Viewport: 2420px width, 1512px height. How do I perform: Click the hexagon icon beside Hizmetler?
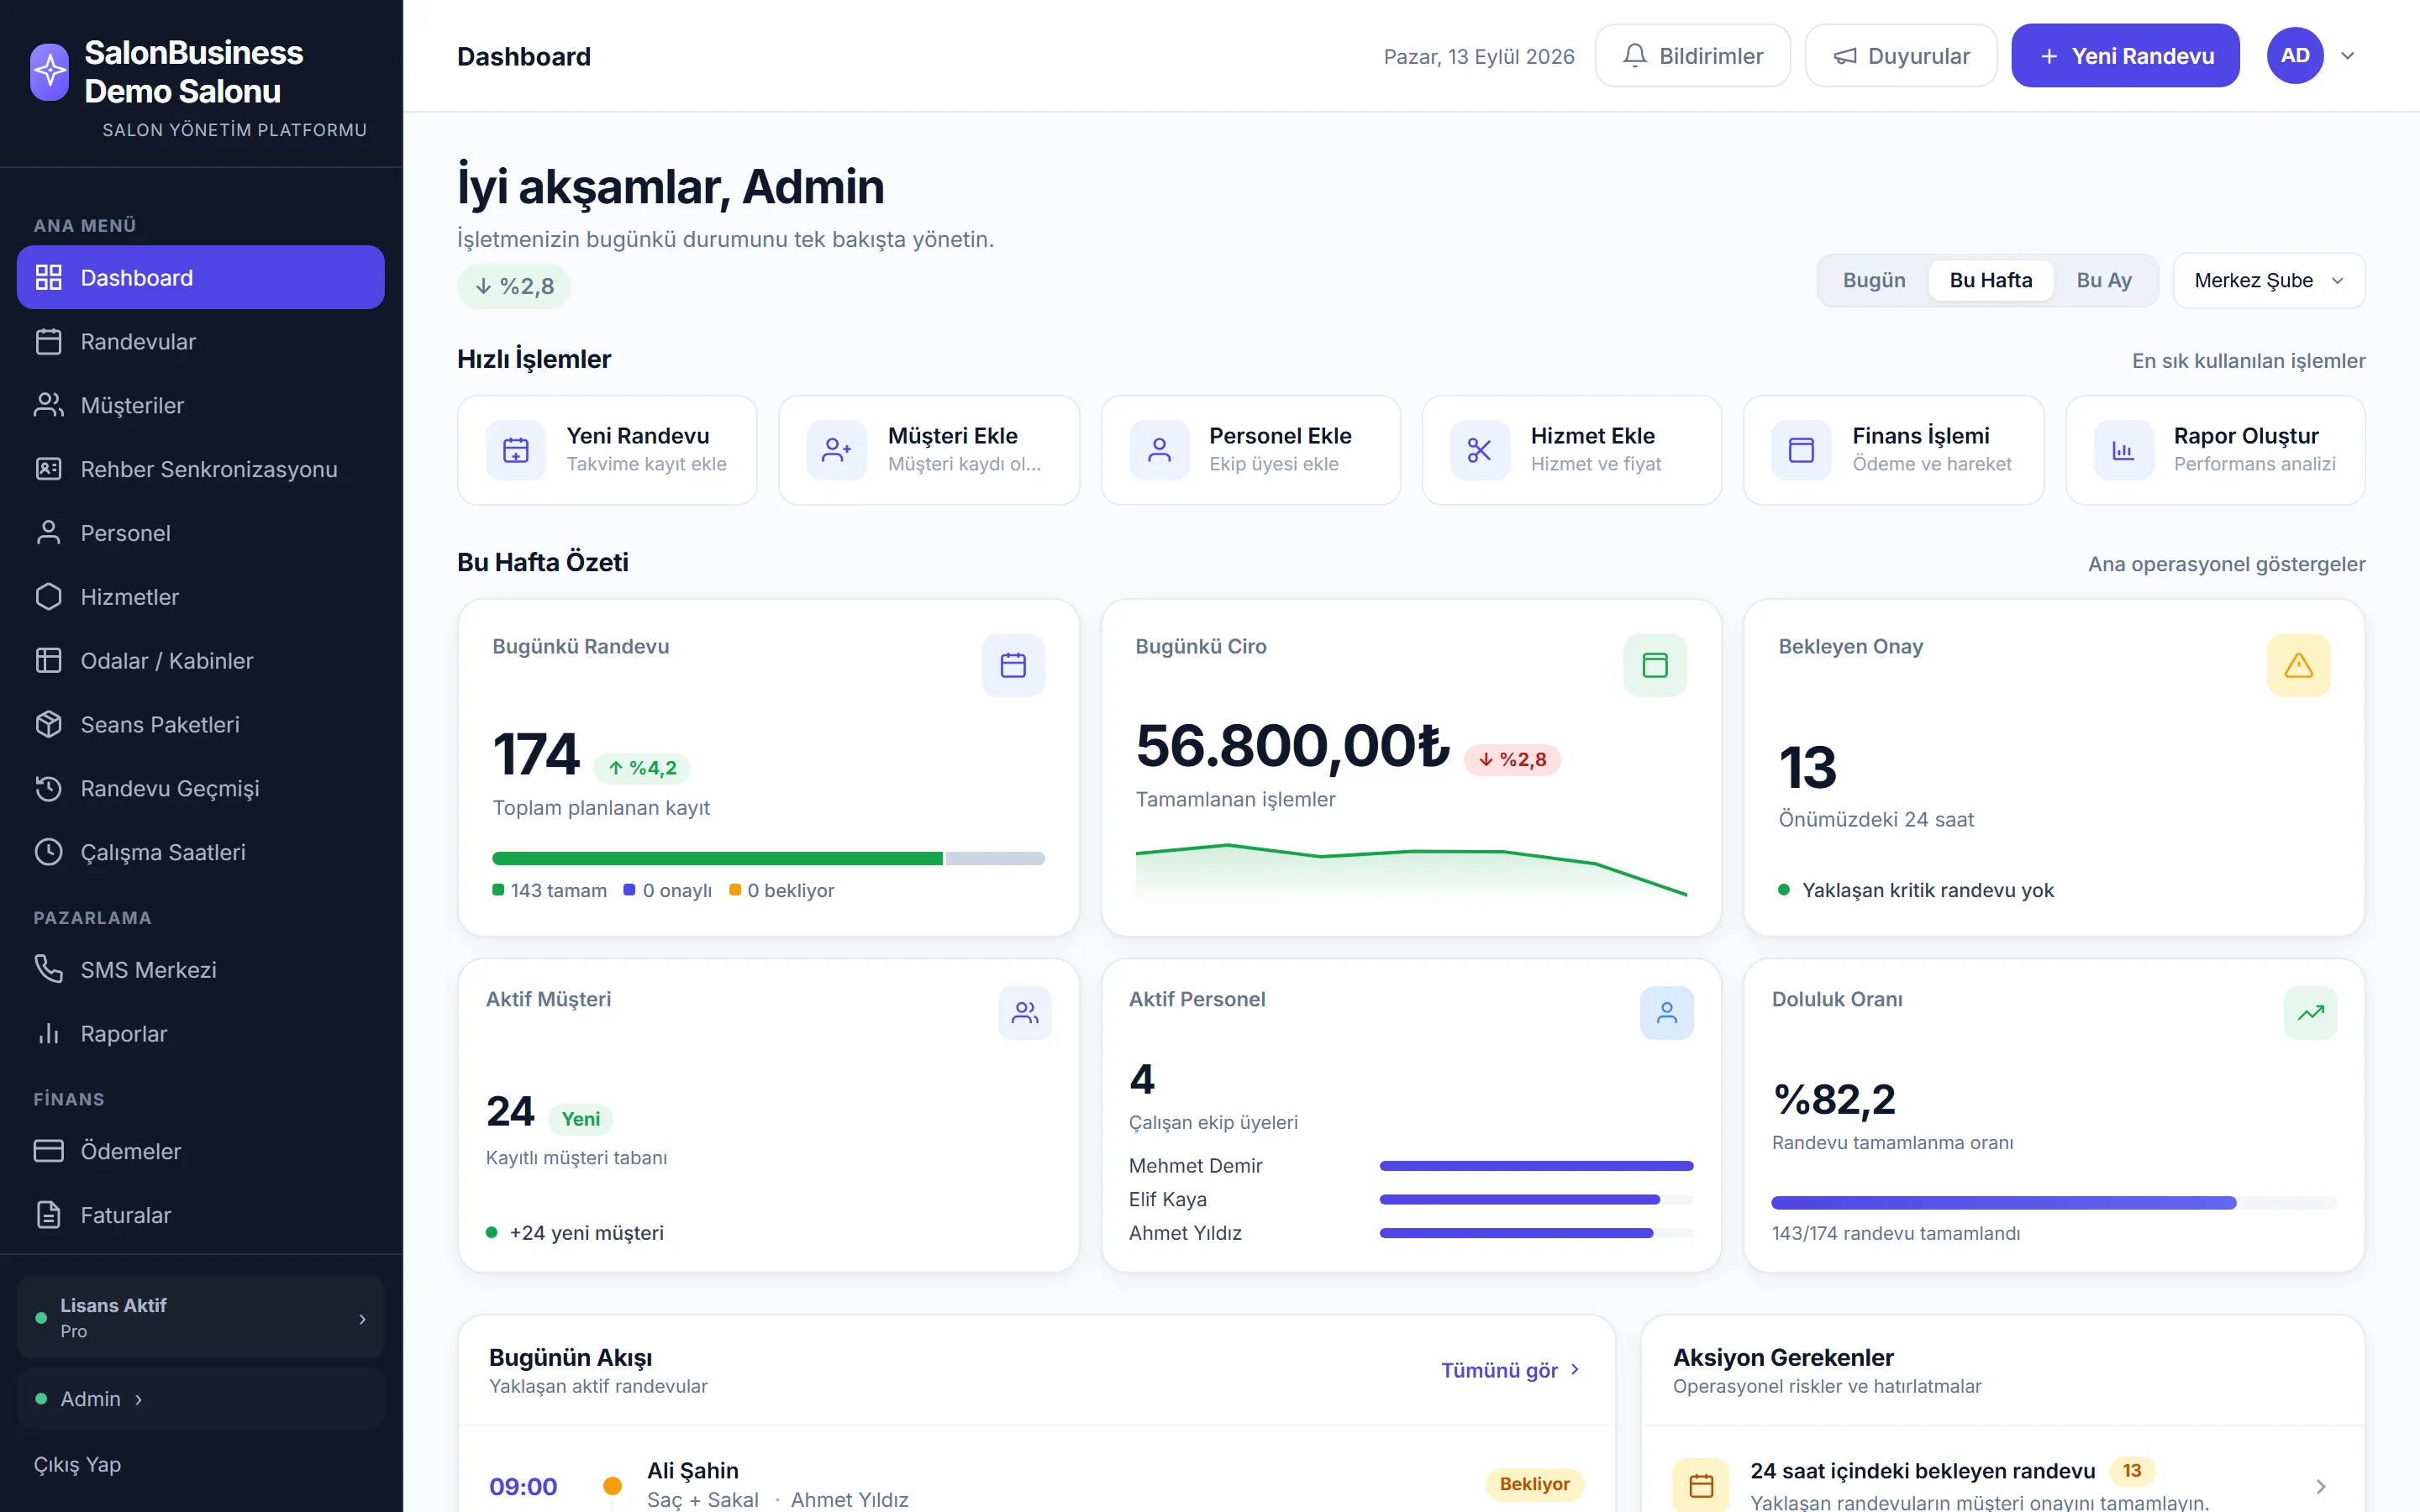[x=49, y=597]
